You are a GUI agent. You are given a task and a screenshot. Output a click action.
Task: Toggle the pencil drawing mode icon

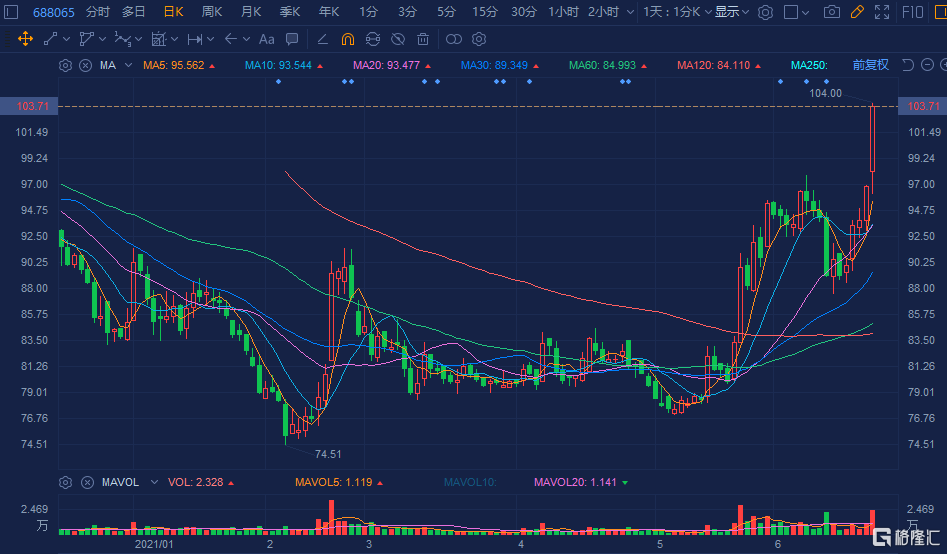[857, 12]
